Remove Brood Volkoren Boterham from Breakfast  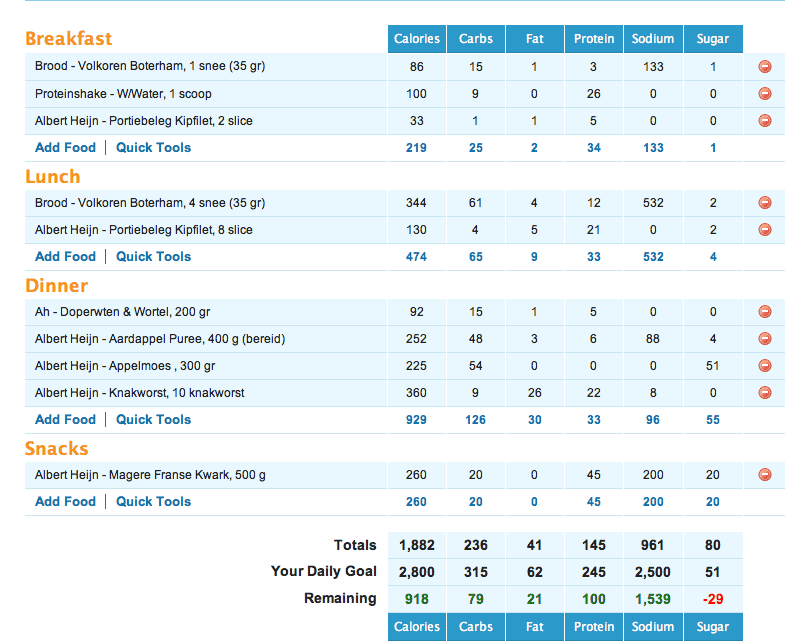765,67
